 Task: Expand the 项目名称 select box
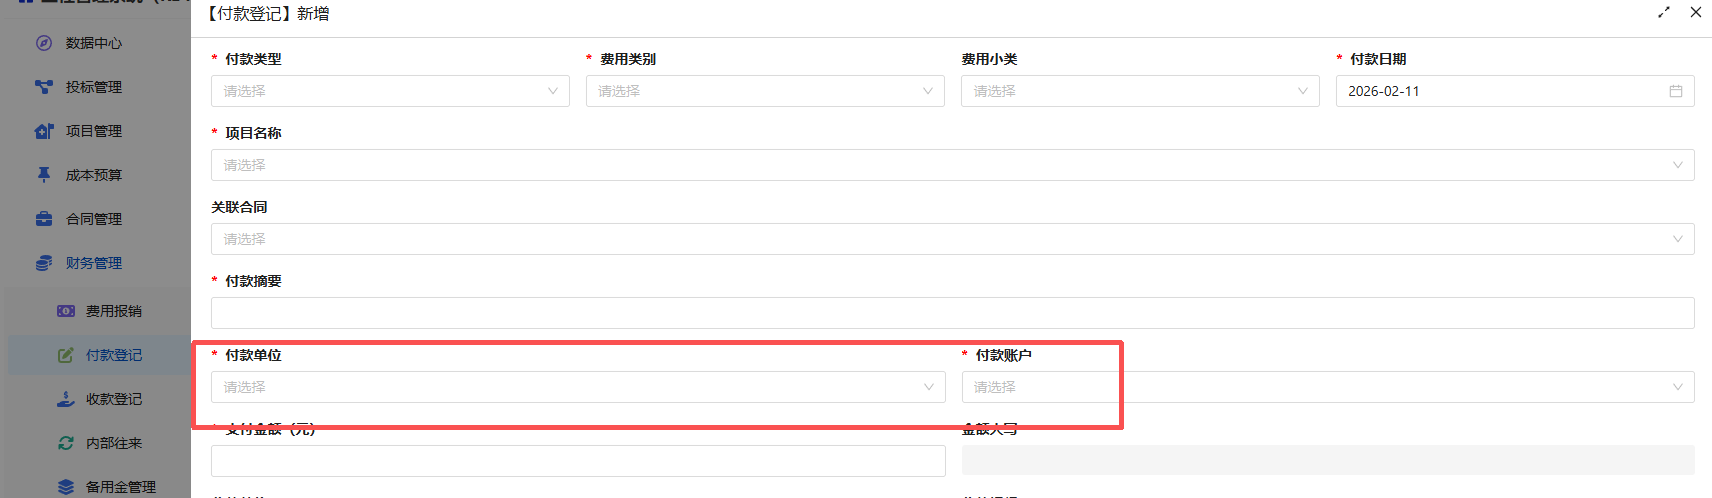[952, 165]
